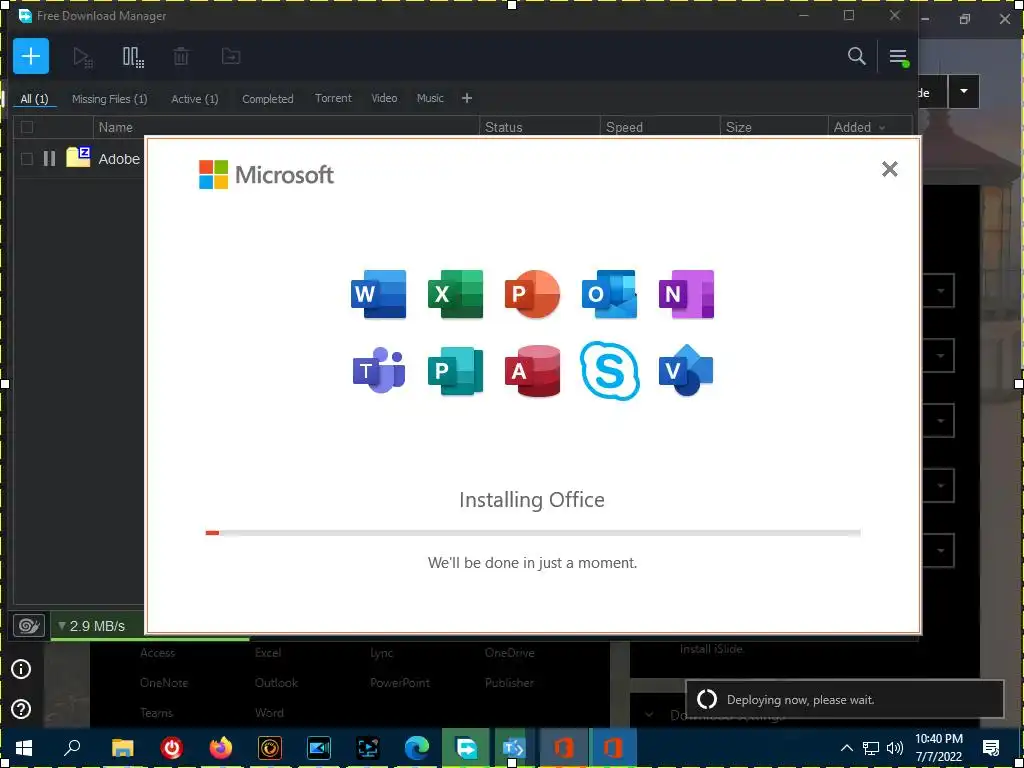Open search with the magnifier icon
The width and height of the screenshot is (1024, 768).
point(856,56)
